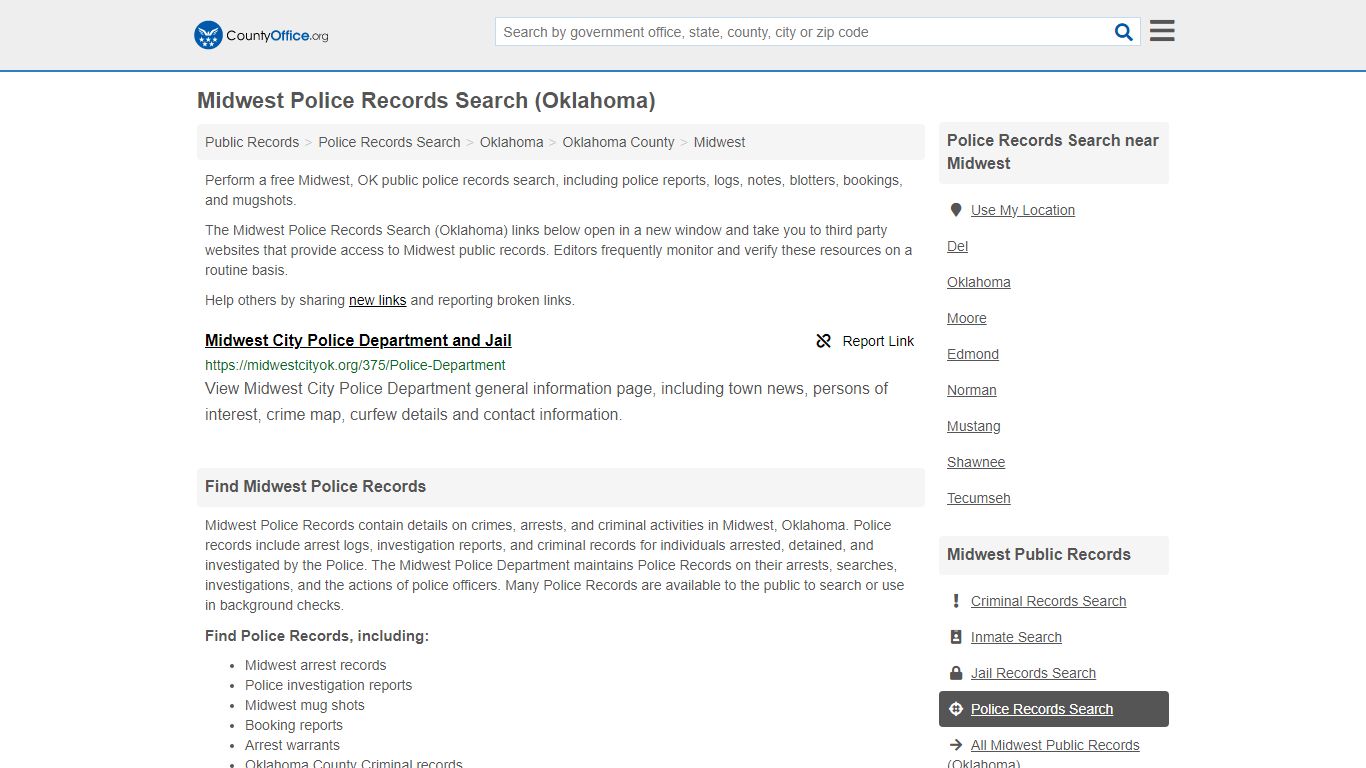Image resolution: width=1366 pixels, height=768 pixels.
Task: Select Midwest breadcrumb link
Action: click(x=719, y=142)
